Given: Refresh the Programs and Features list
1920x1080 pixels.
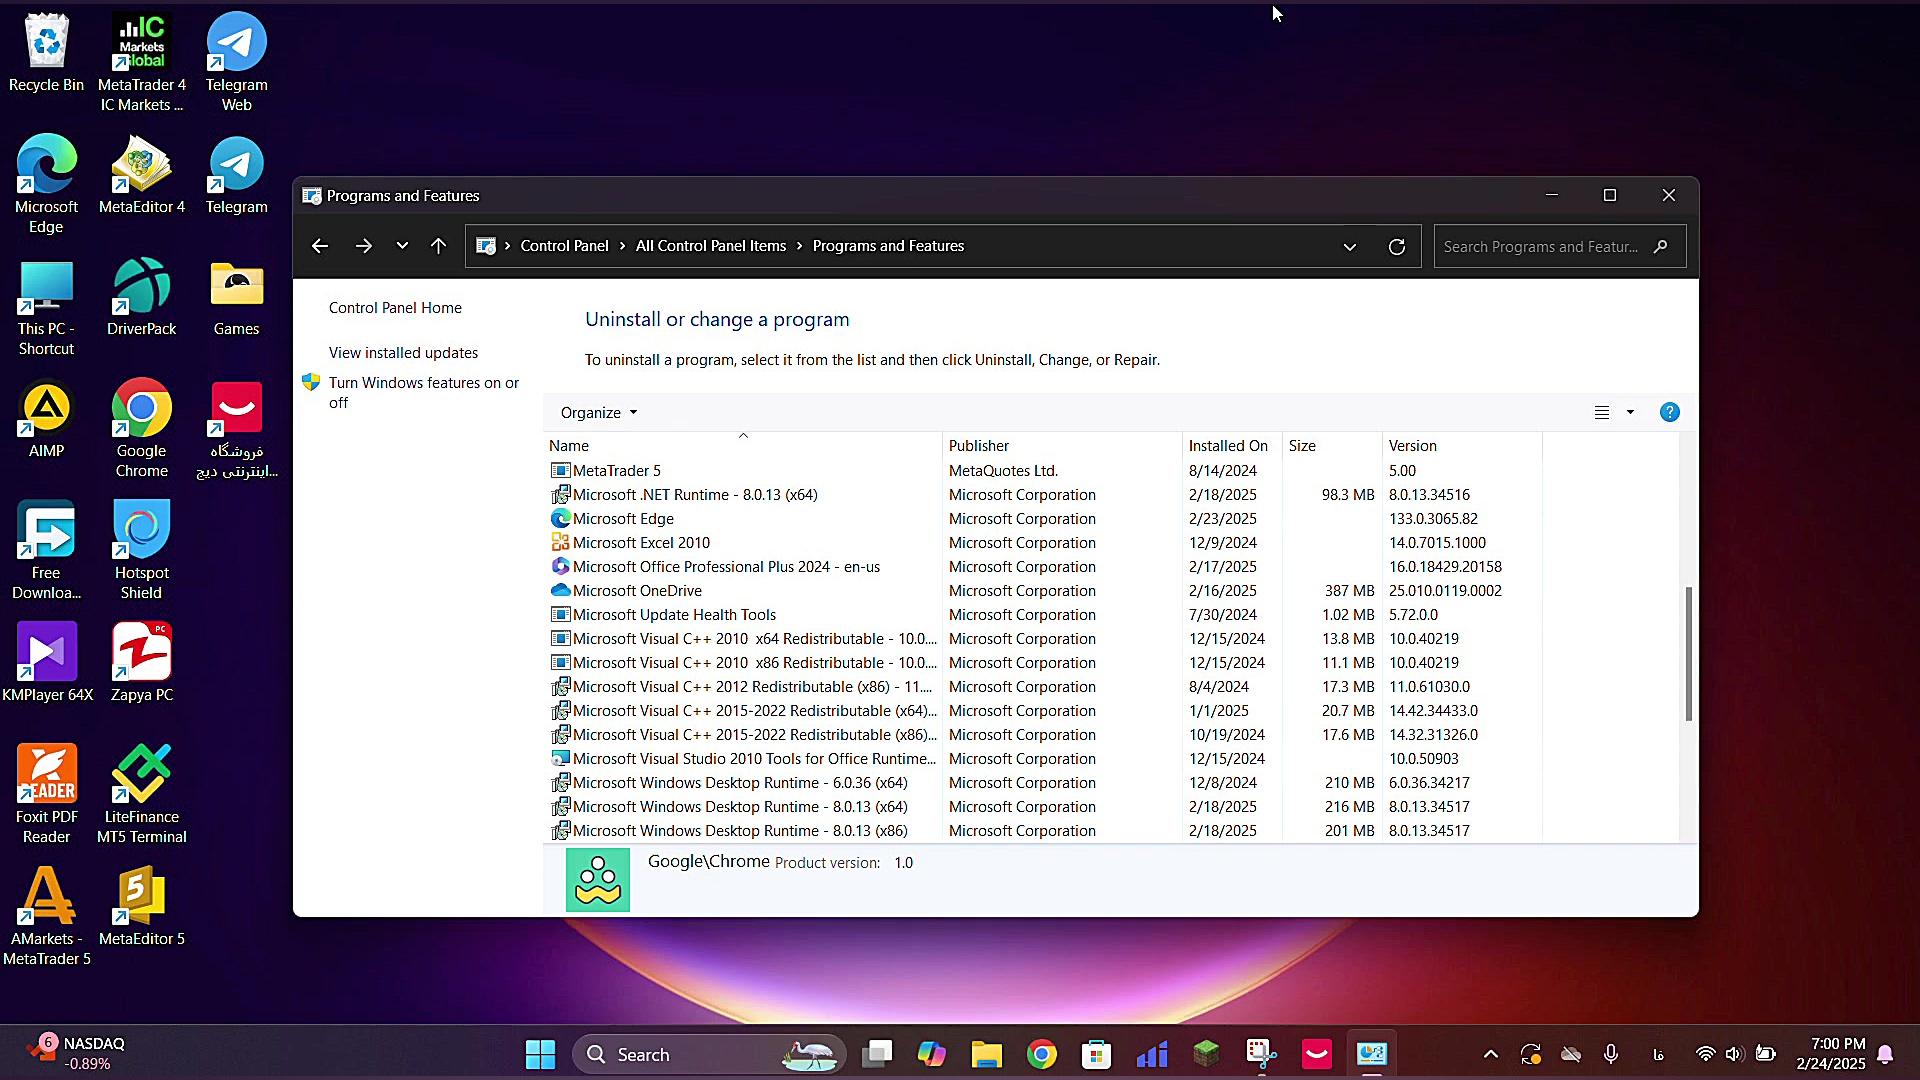Looking at the screenshot, I should [1397, 247].
